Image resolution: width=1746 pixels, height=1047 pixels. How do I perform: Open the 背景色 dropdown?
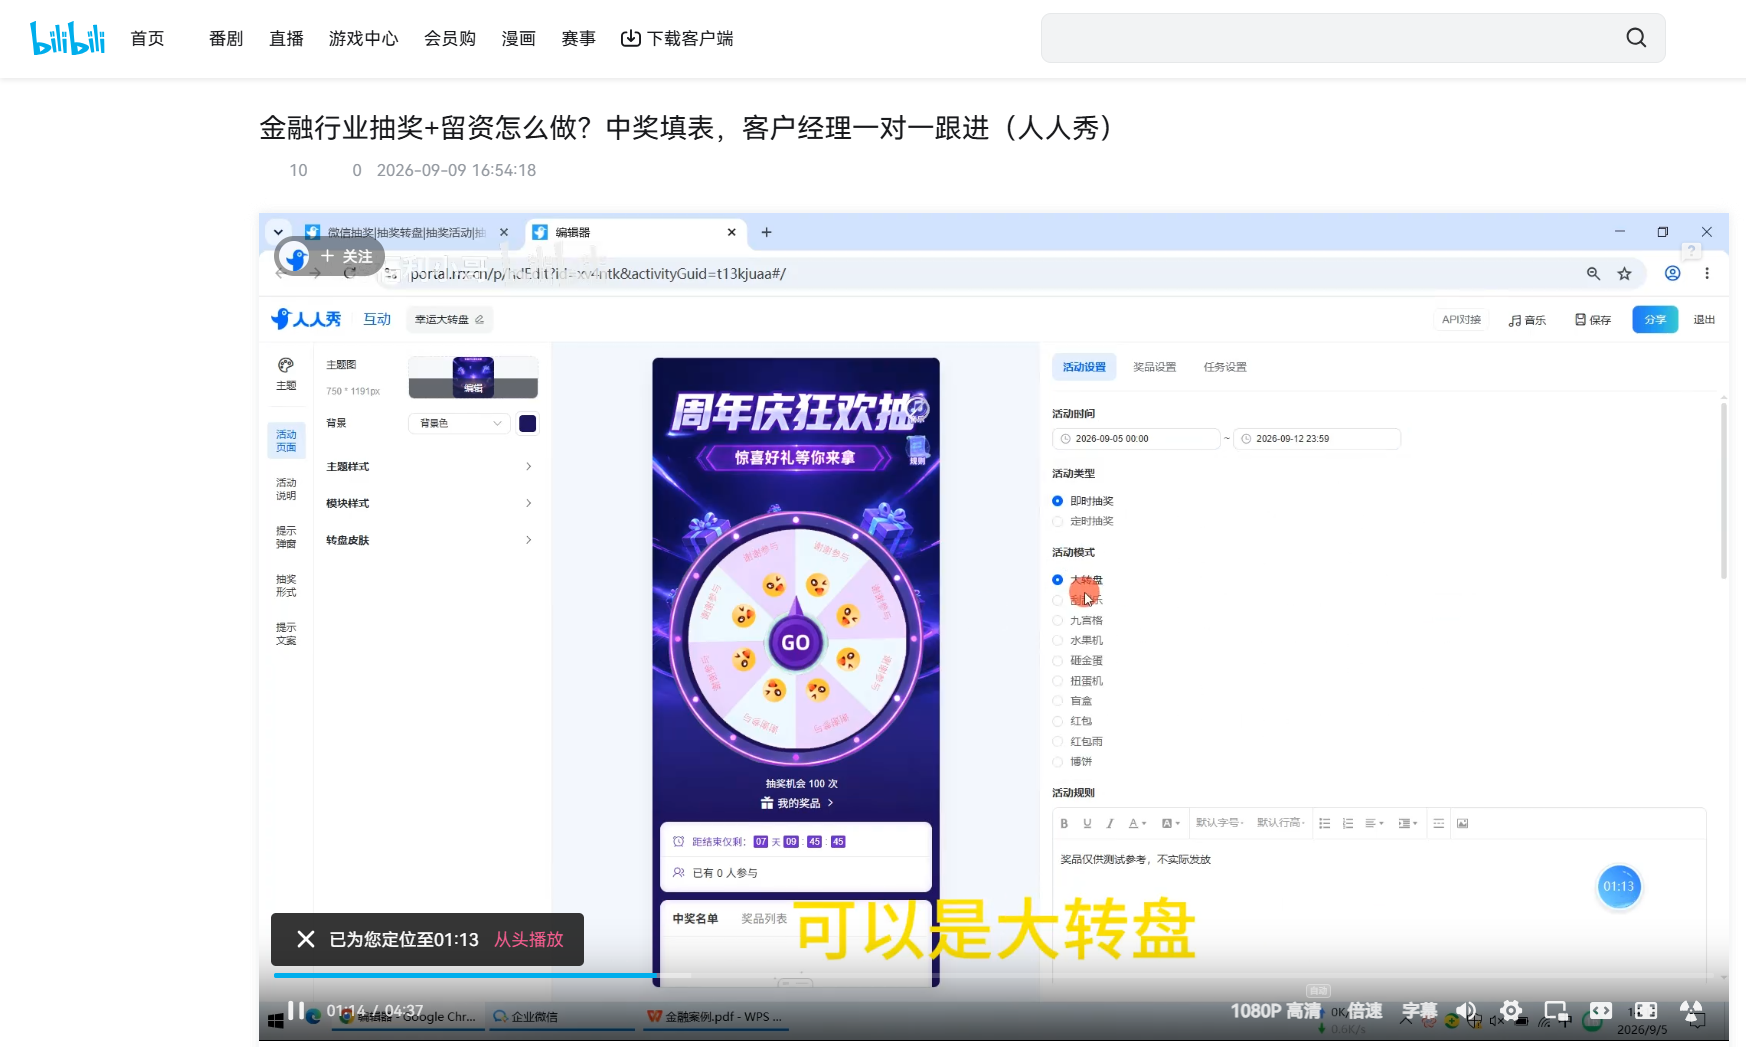(459, 424)
